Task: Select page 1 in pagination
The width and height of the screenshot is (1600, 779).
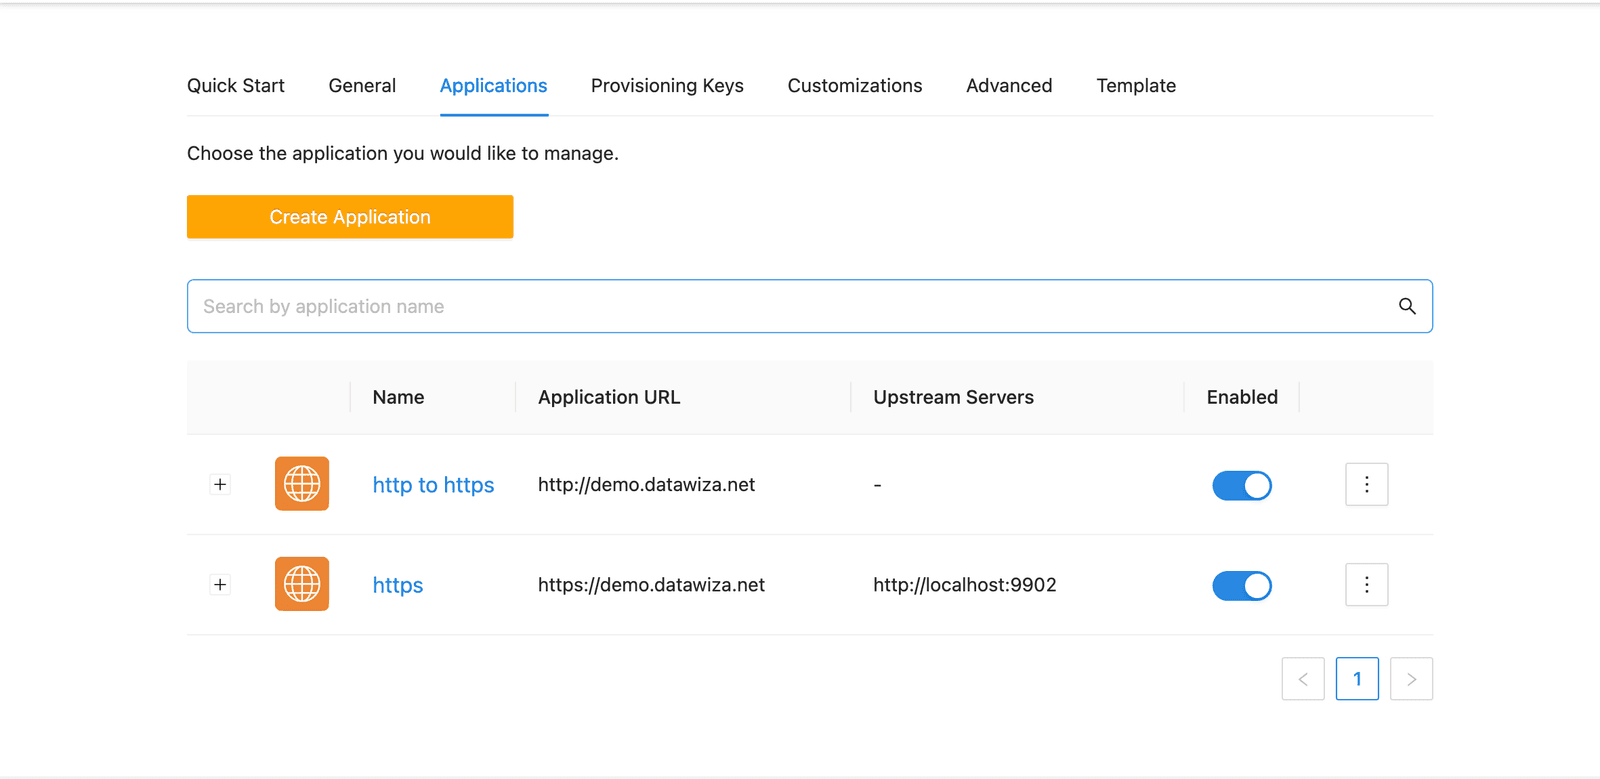Action: (x=1357, y=679)
